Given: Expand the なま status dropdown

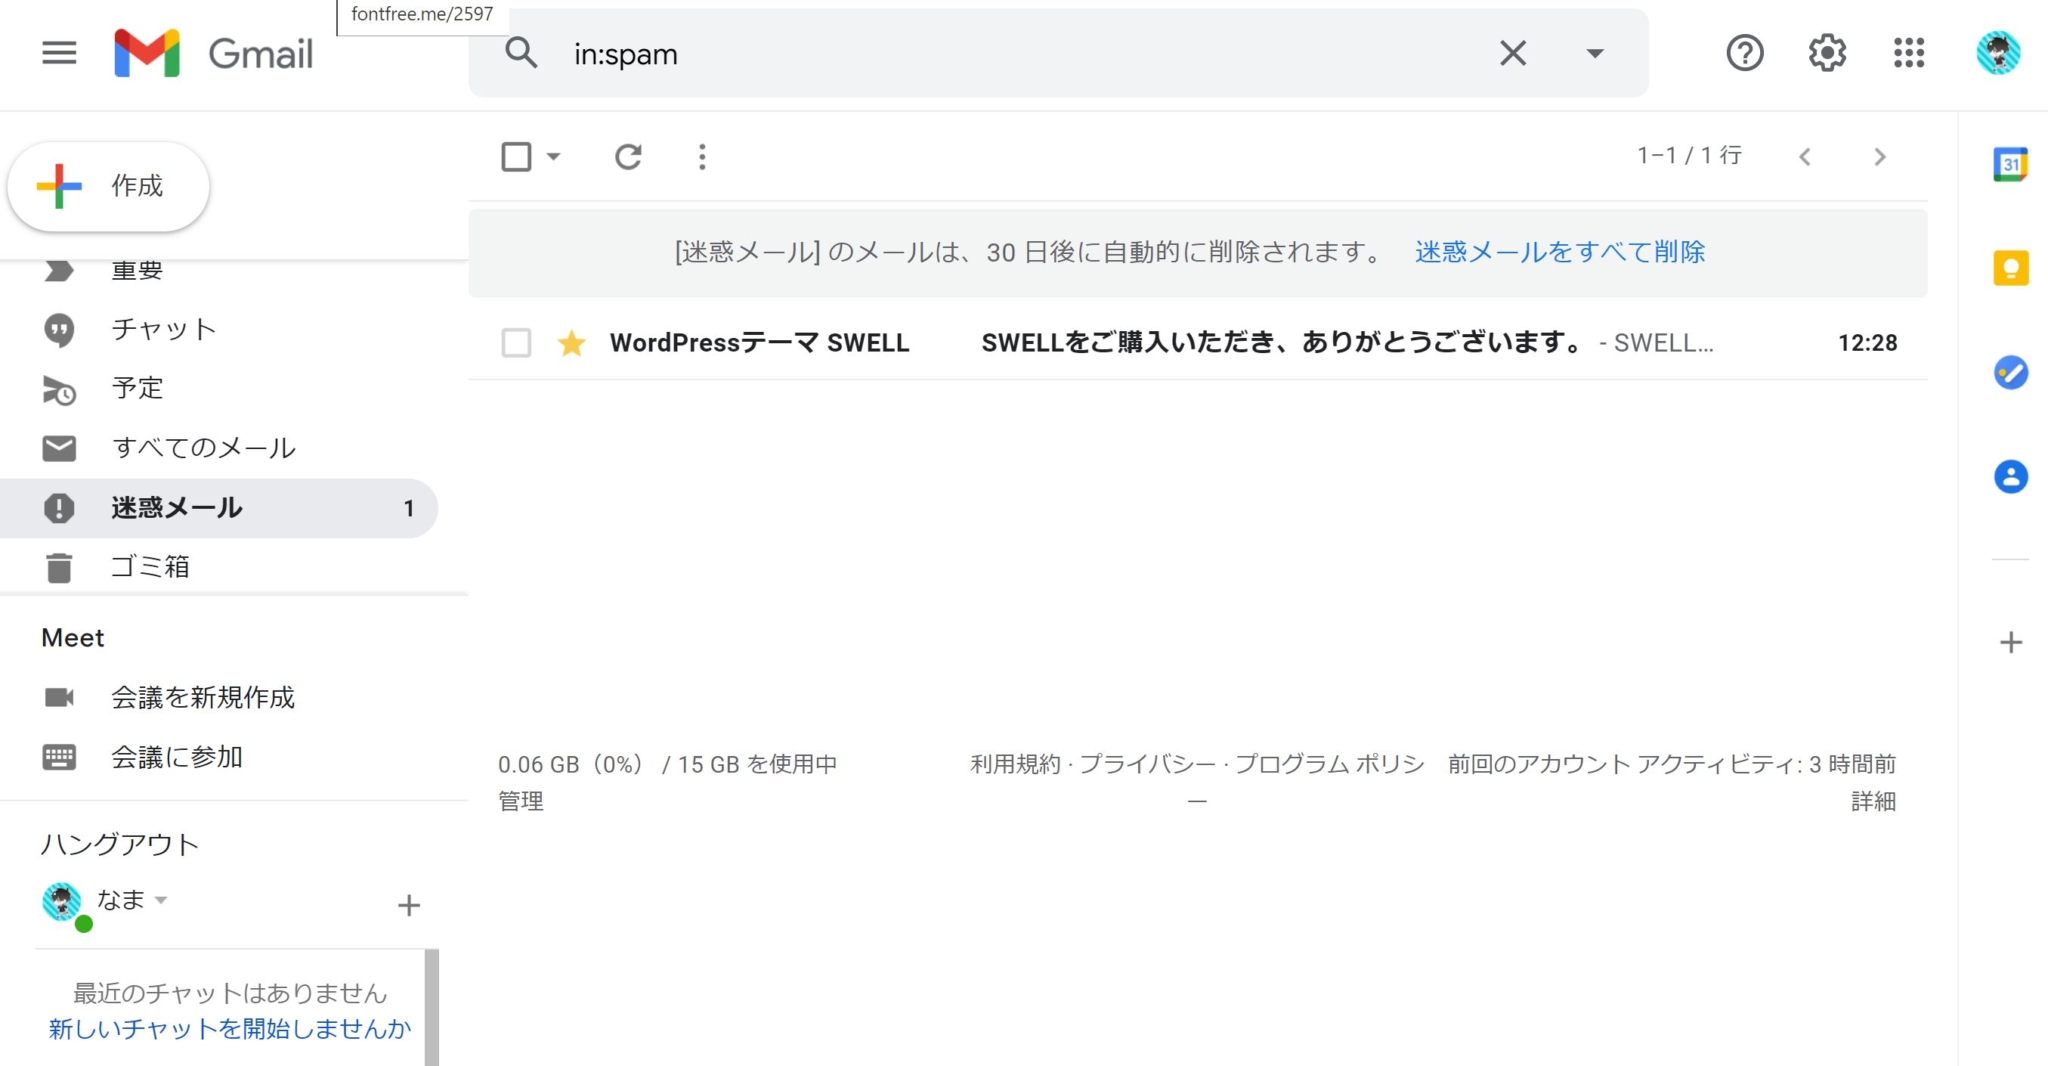Looking at the screenshot, I should click(161, 900).
